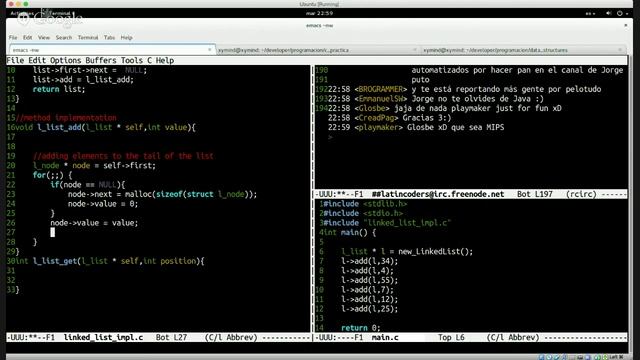The width and height of the screenshot is (640, 360).
Task: Click the 'Bot L27' position indicator
Action: 171,338
